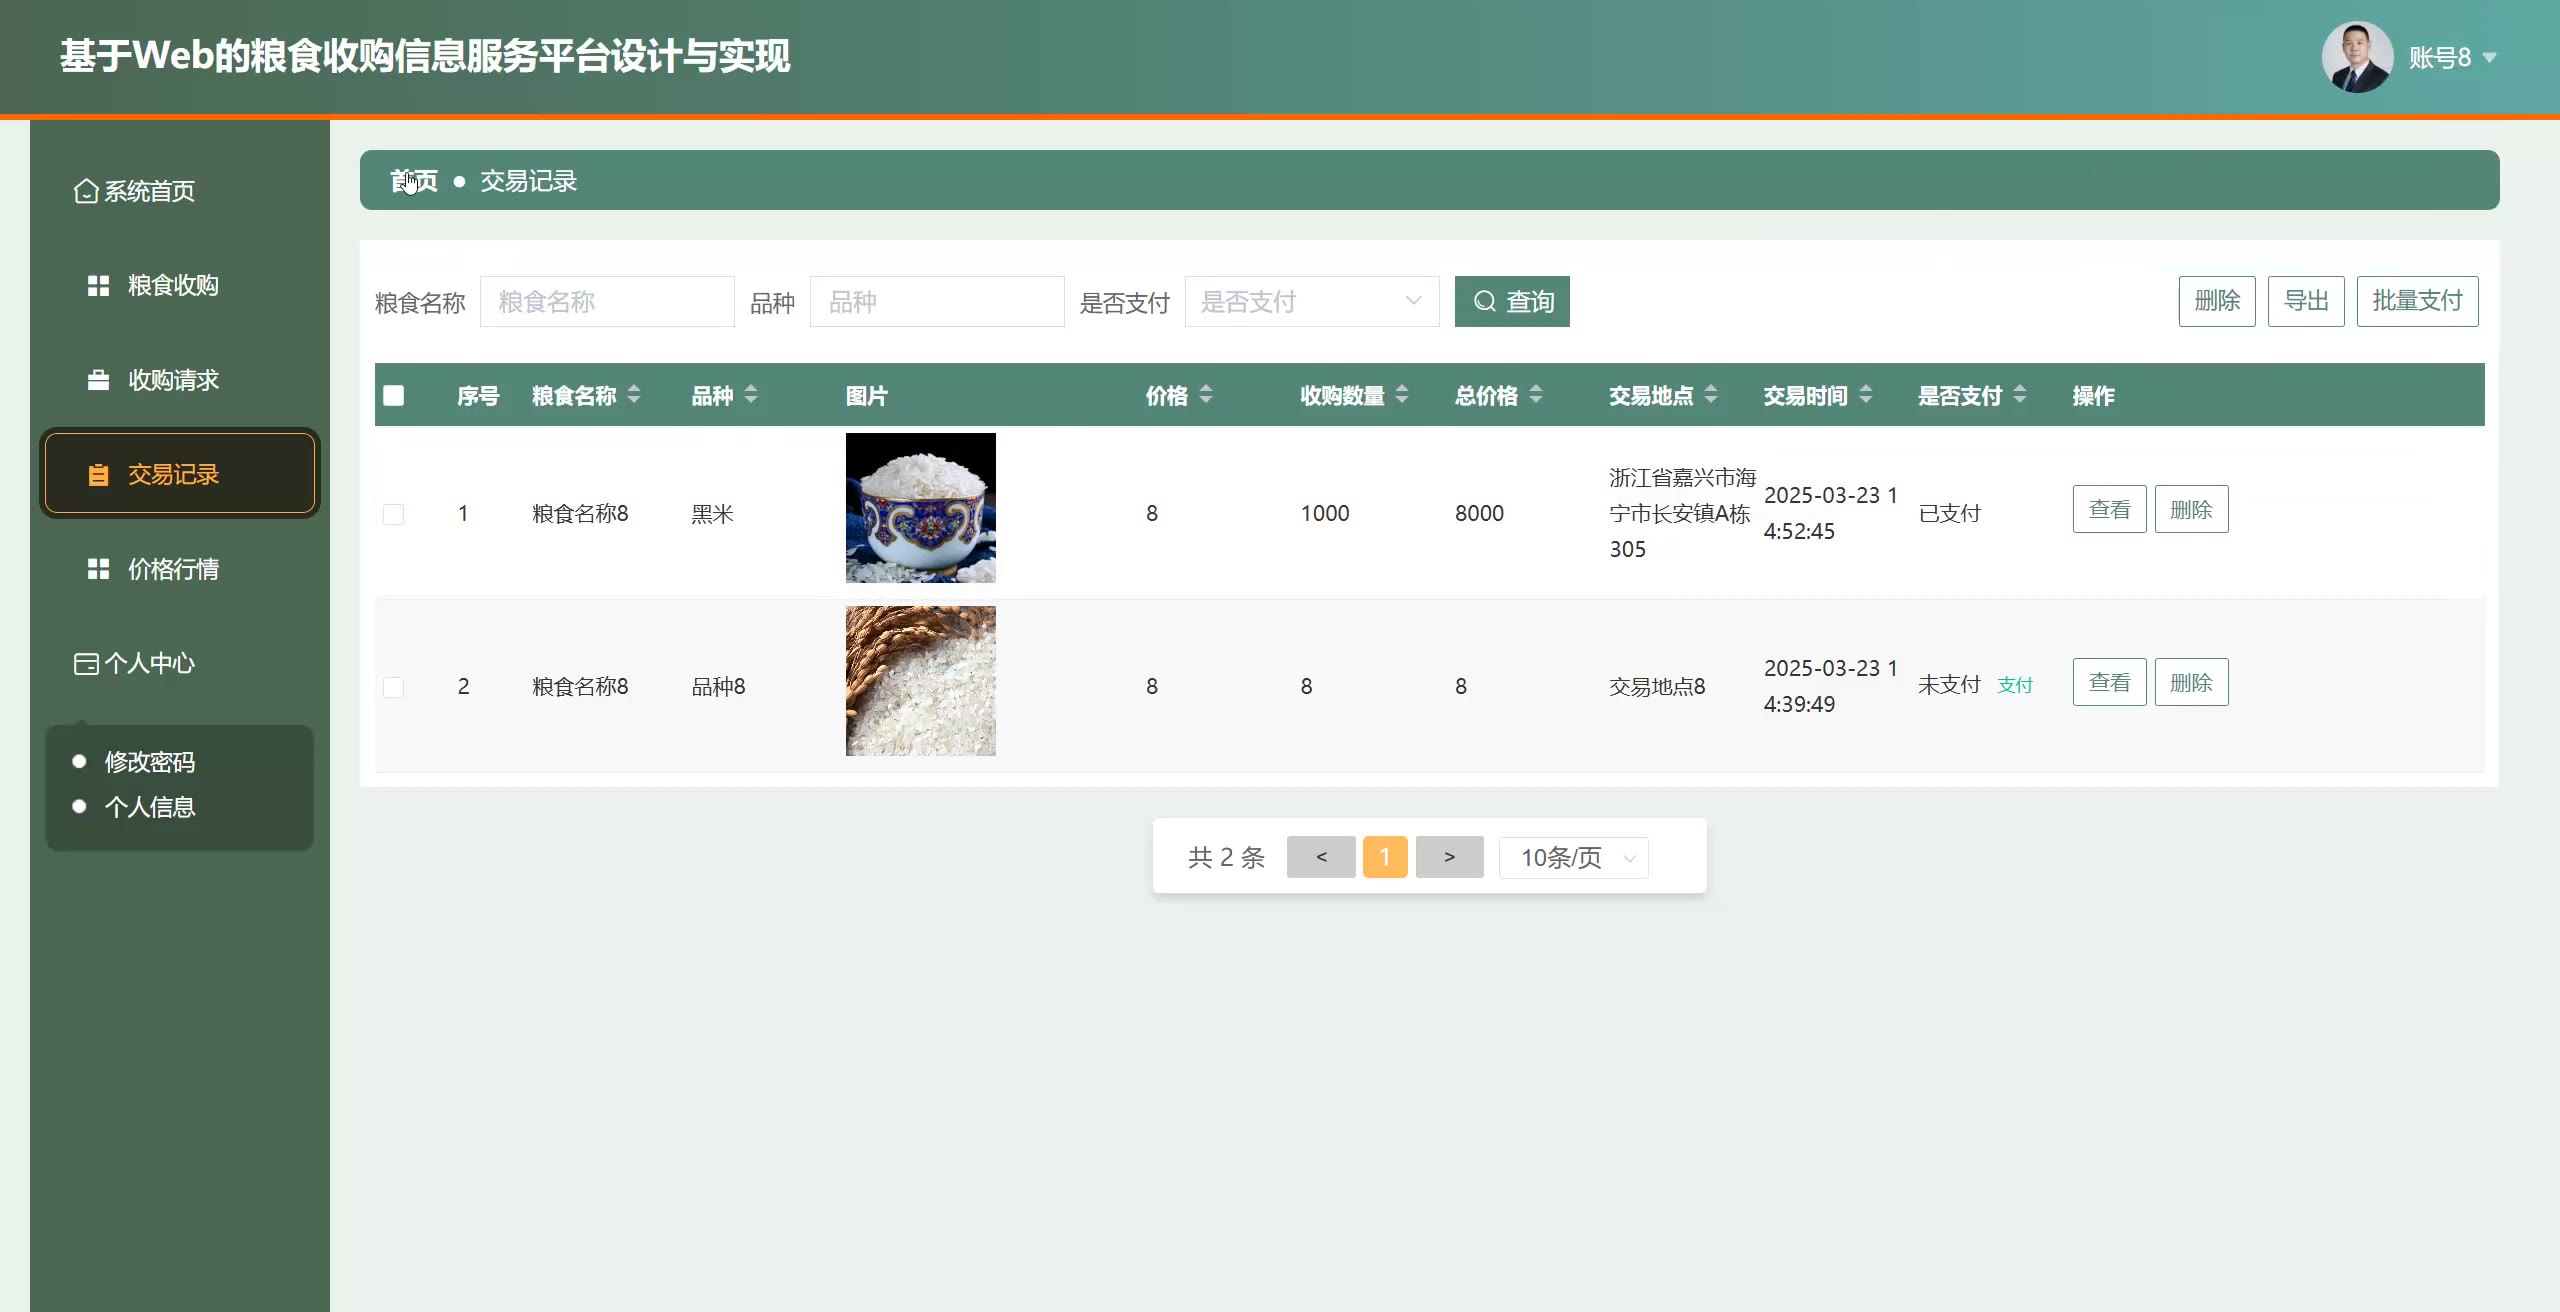Toggle the select-all header checkbox
This screenshot has width=2560, height=1312.
[394, 395]
